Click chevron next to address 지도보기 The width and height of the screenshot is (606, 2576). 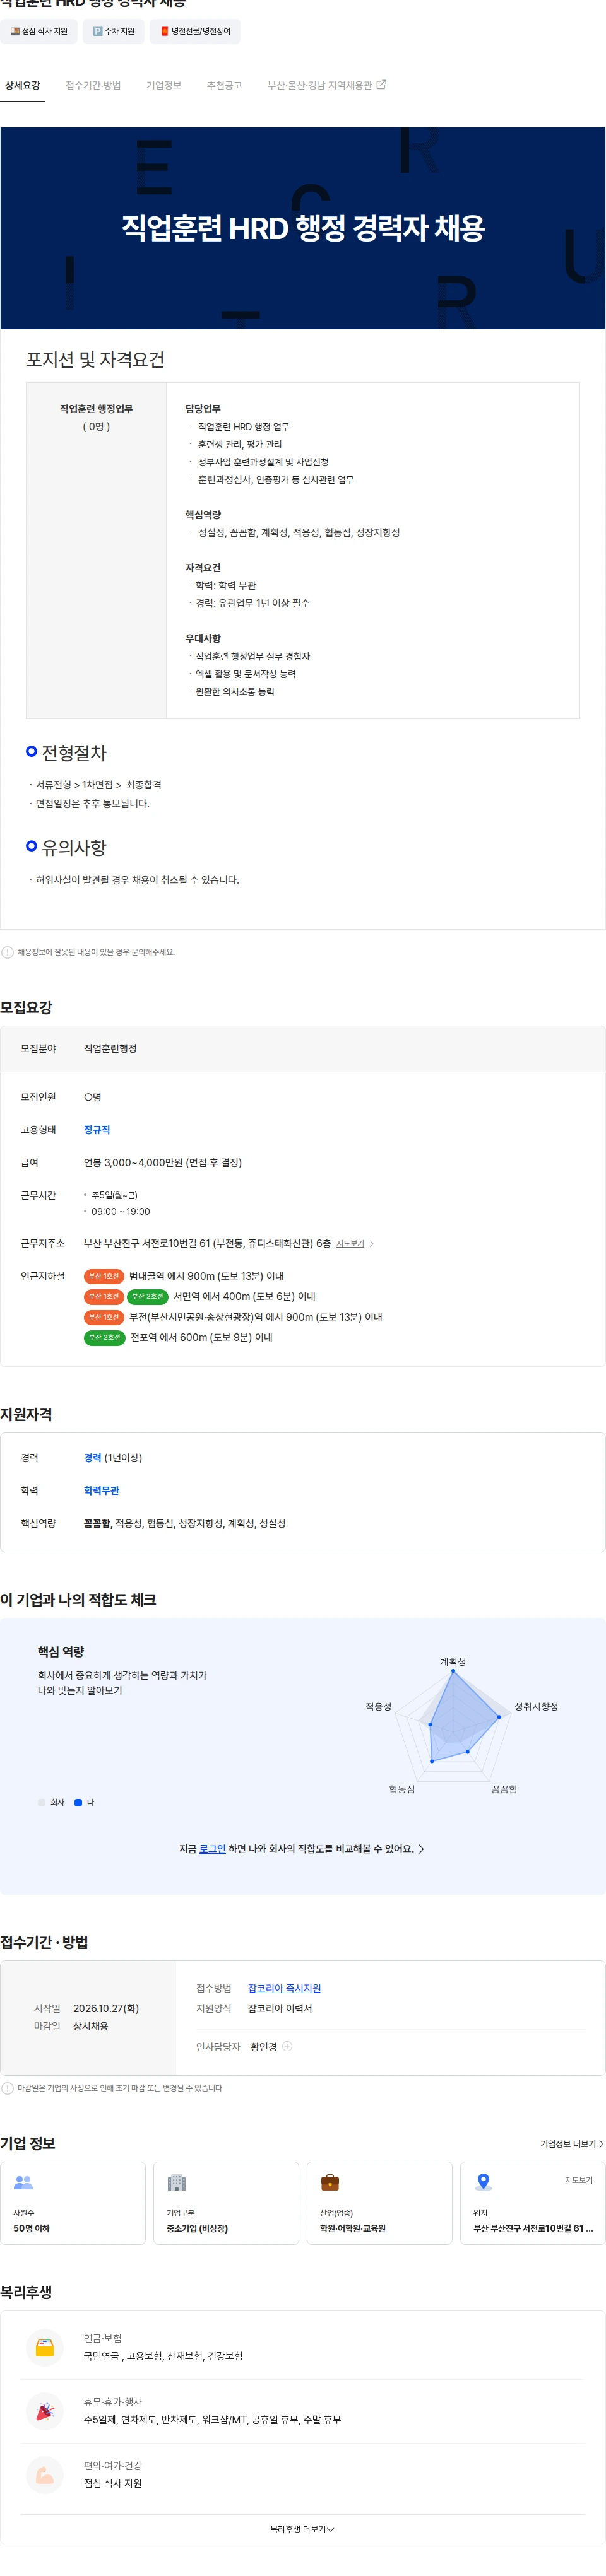[372, 1244]
